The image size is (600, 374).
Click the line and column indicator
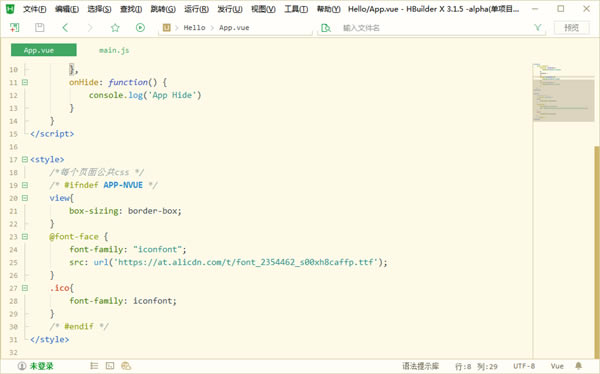(x=476, y=366)
